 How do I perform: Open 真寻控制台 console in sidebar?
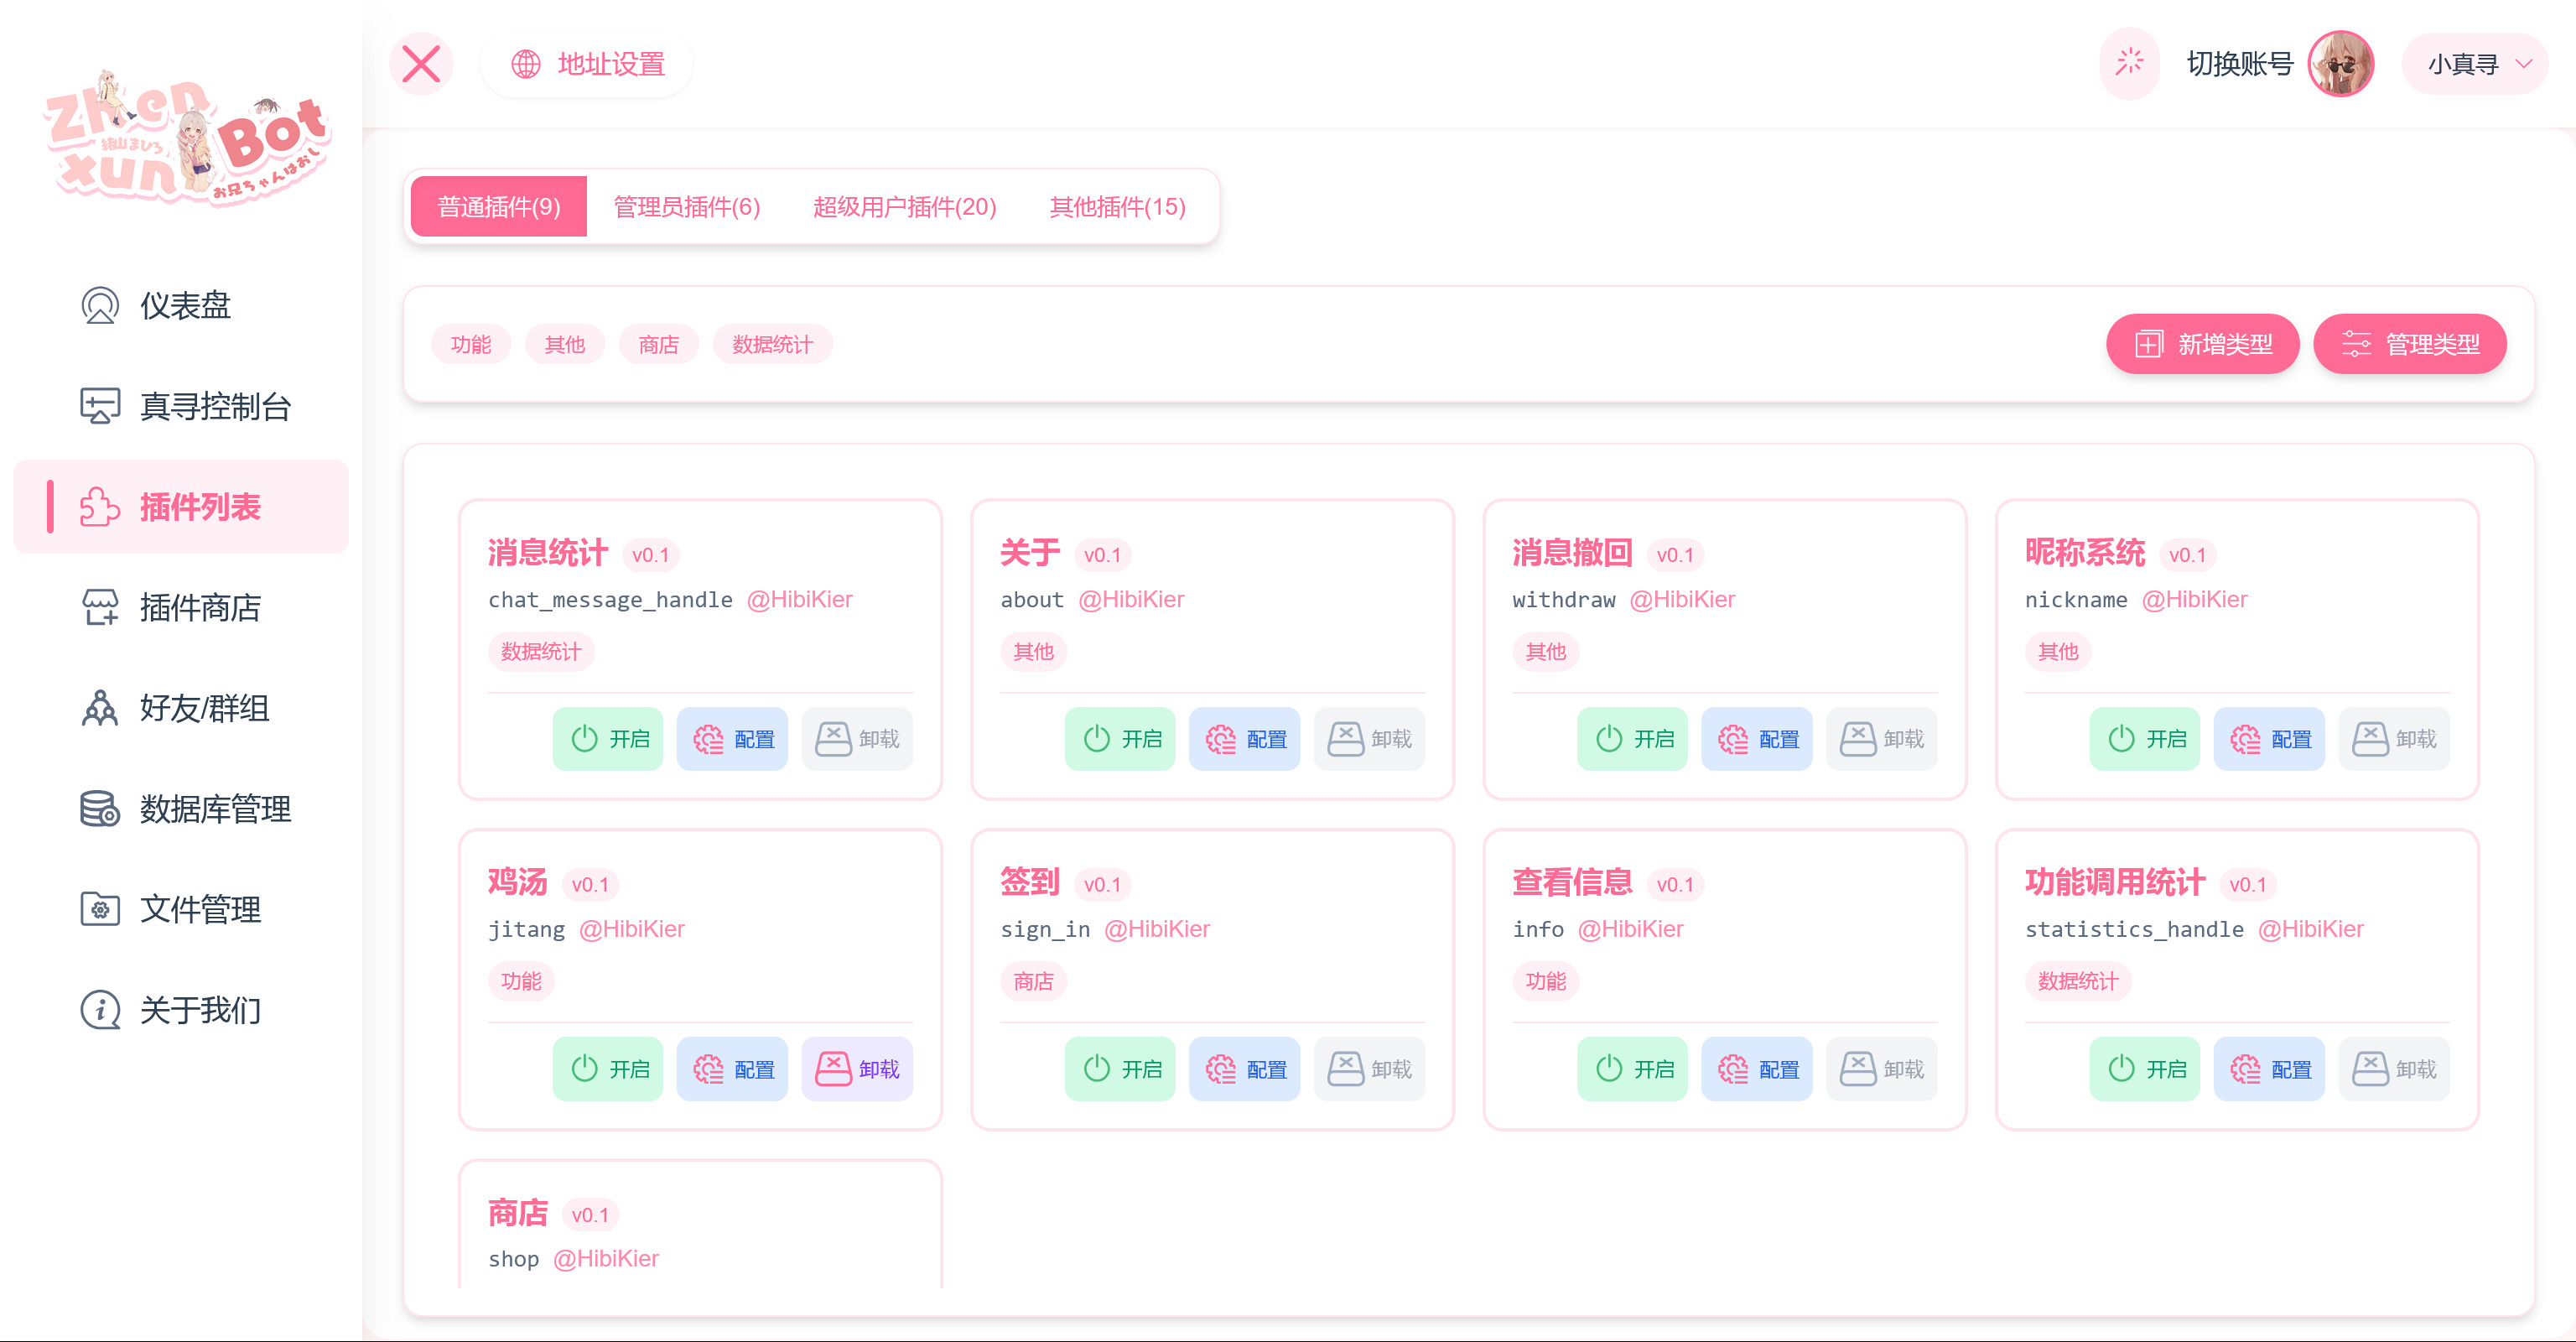click(x=214, y=406)
